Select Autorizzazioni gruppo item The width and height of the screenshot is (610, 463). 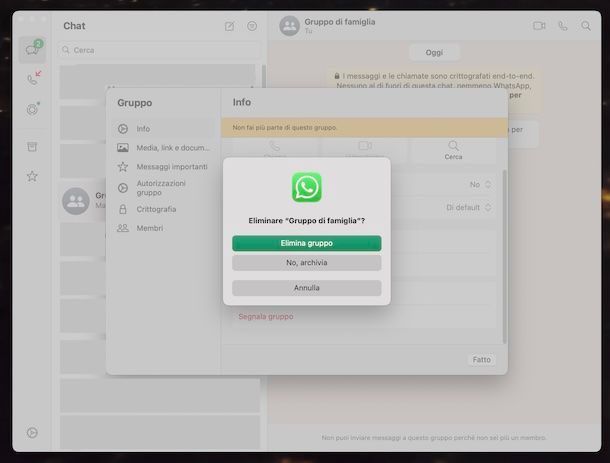(x=163, y=188)
